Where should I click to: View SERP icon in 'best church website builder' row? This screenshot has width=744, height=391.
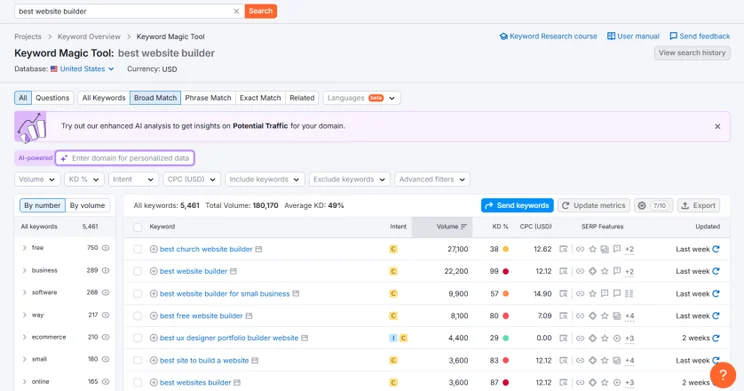(x=563, y=249)
